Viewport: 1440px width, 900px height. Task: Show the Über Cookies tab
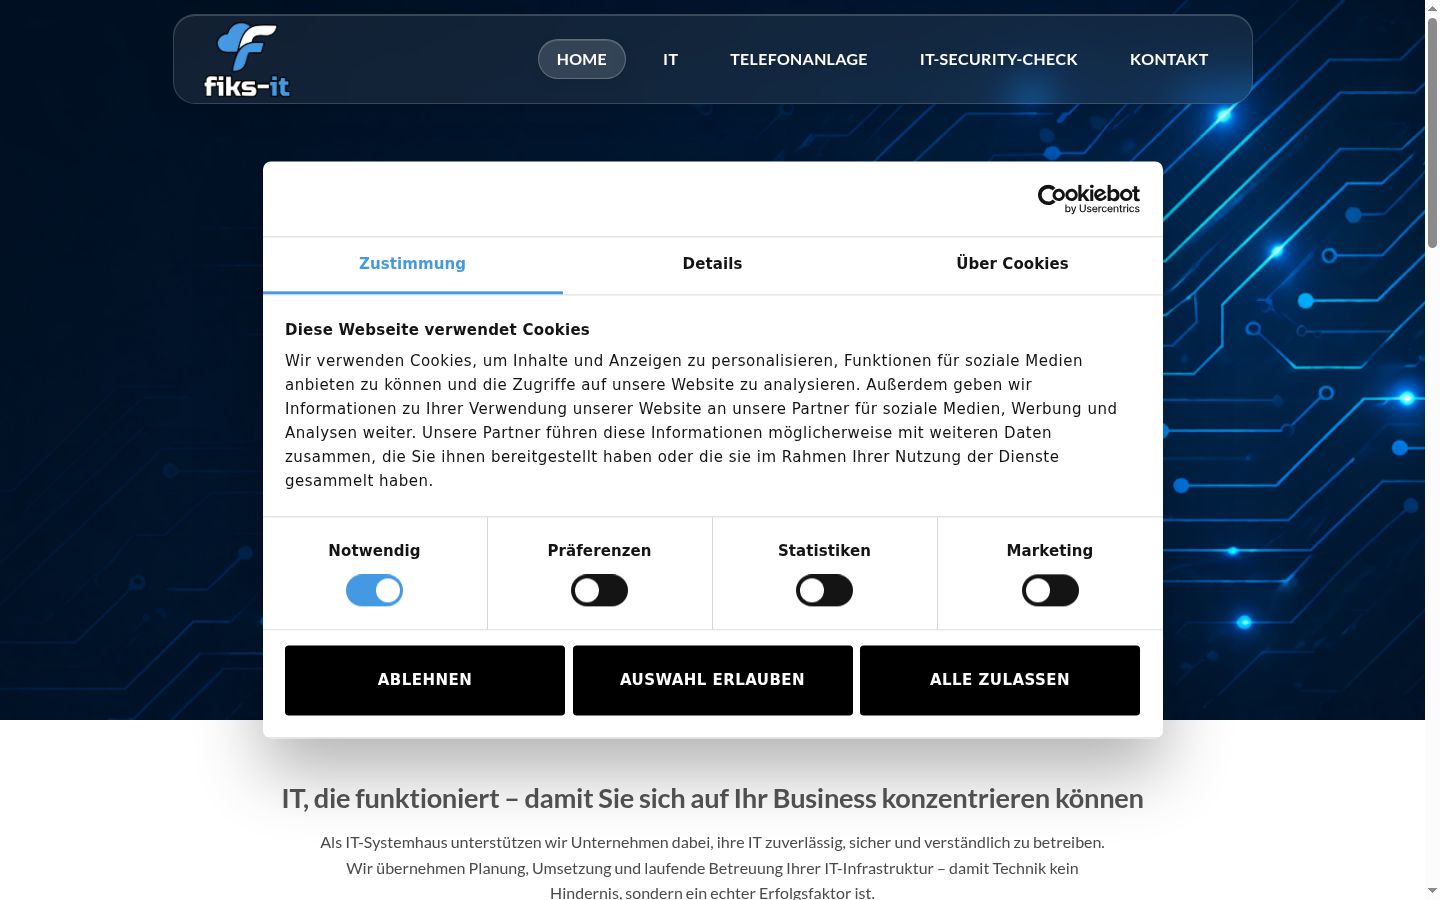tap(1012, 264)
